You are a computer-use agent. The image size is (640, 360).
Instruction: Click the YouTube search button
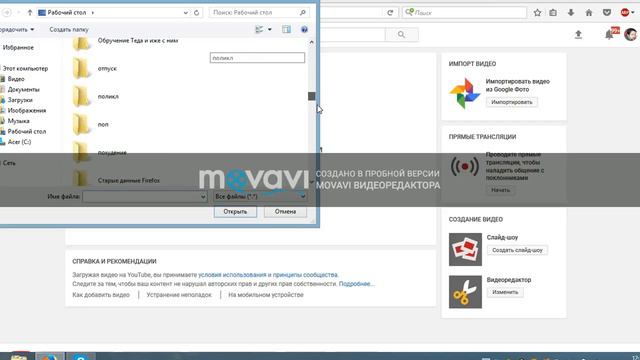point(401,35)
